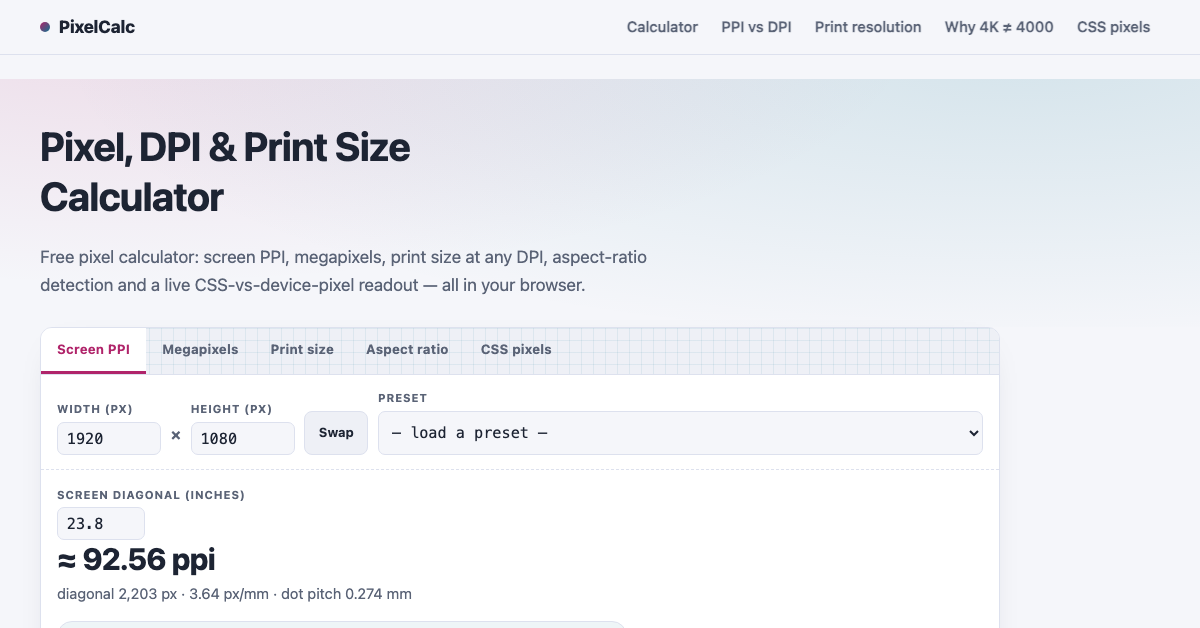
Task: Select the Screen PPI tab
Action: coord(94,350)
